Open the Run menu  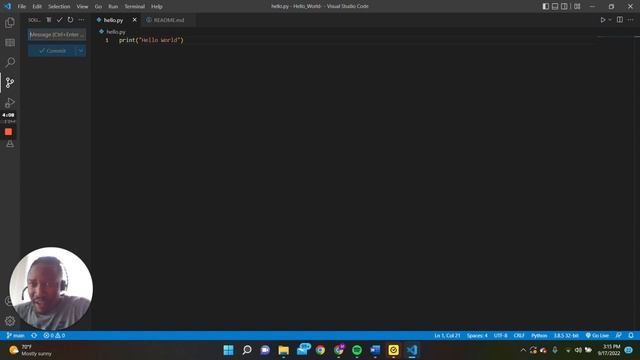pyautogui.click(x=113, y=7)
